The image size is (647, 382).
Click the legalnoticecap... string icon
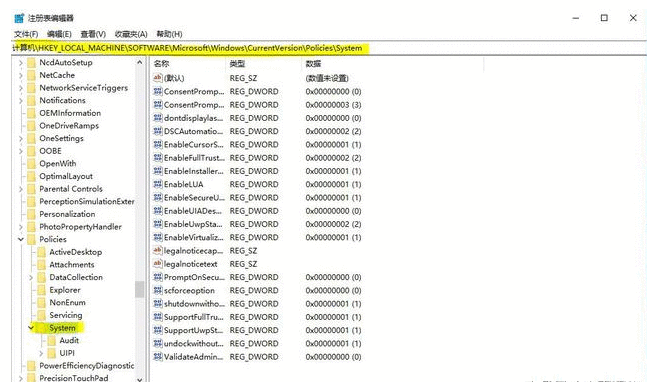(x=157, y=250)
